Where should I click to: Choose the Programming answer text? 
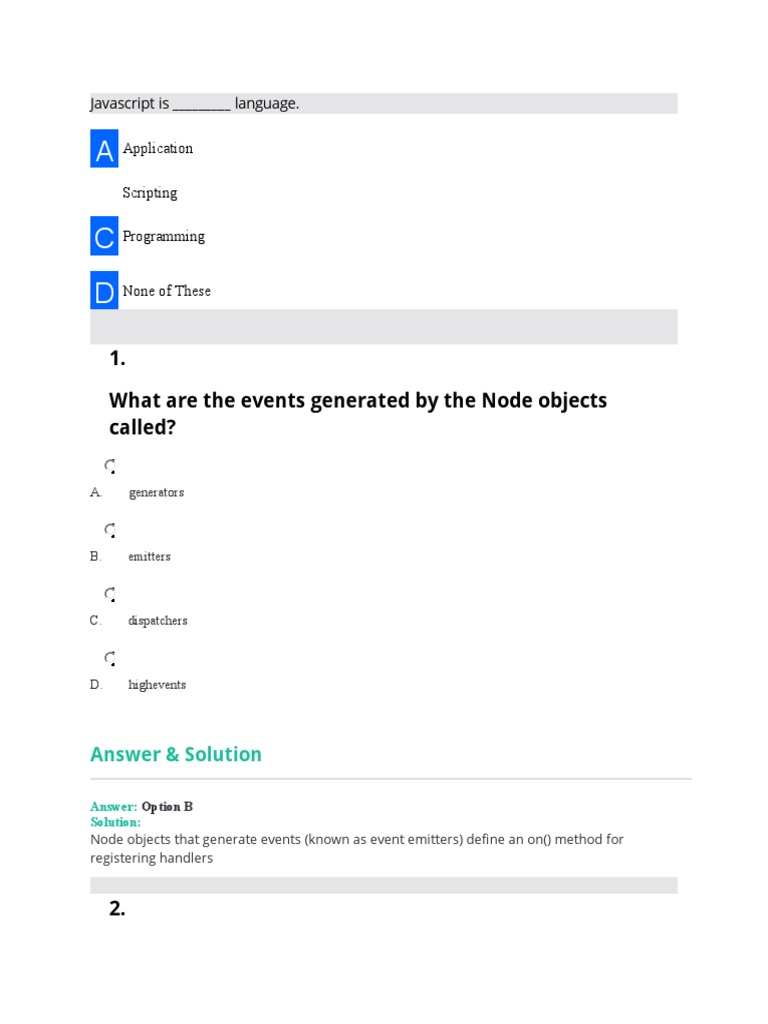click(x=164, y=237)
